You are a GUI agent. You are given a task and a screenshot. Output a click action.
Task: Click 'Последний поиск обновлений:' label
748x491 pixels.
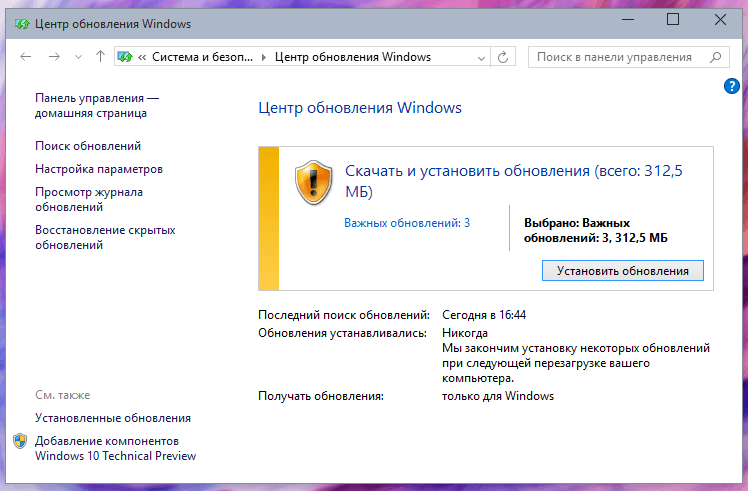344,315
